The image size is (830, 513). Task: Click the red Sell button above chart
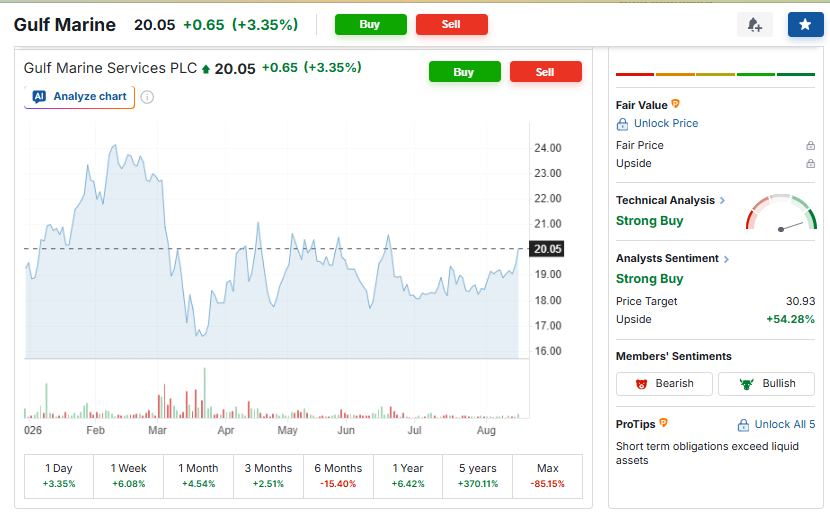545,71
